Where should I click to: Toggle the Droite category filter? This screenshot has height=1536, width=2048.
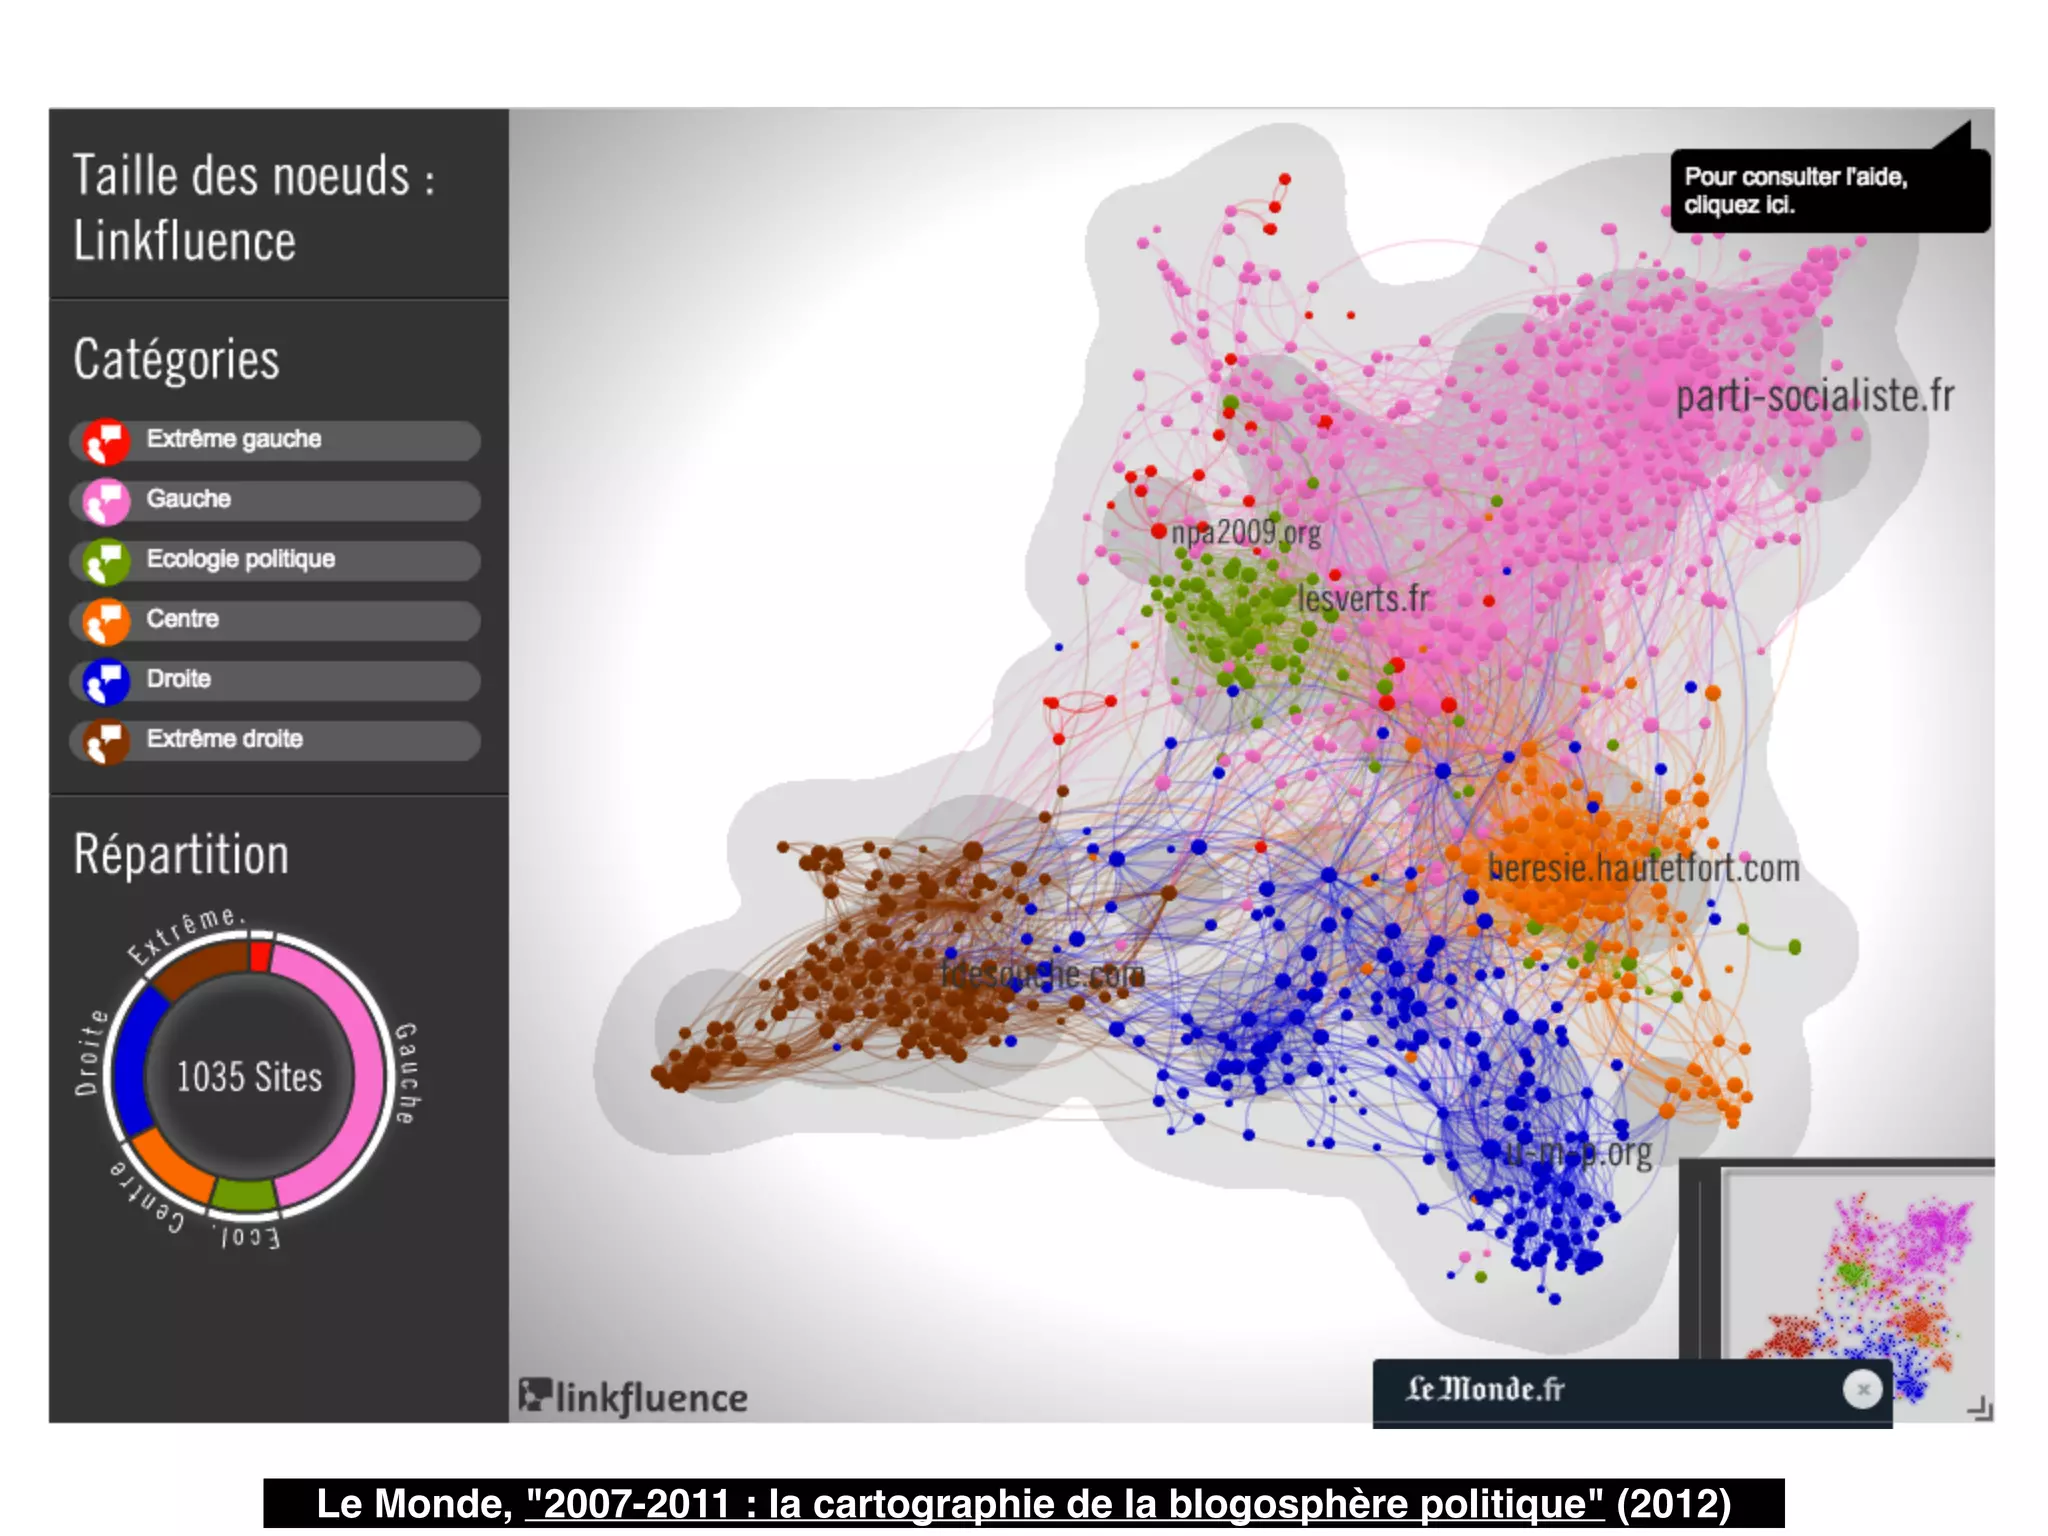(x=275, y=681)
